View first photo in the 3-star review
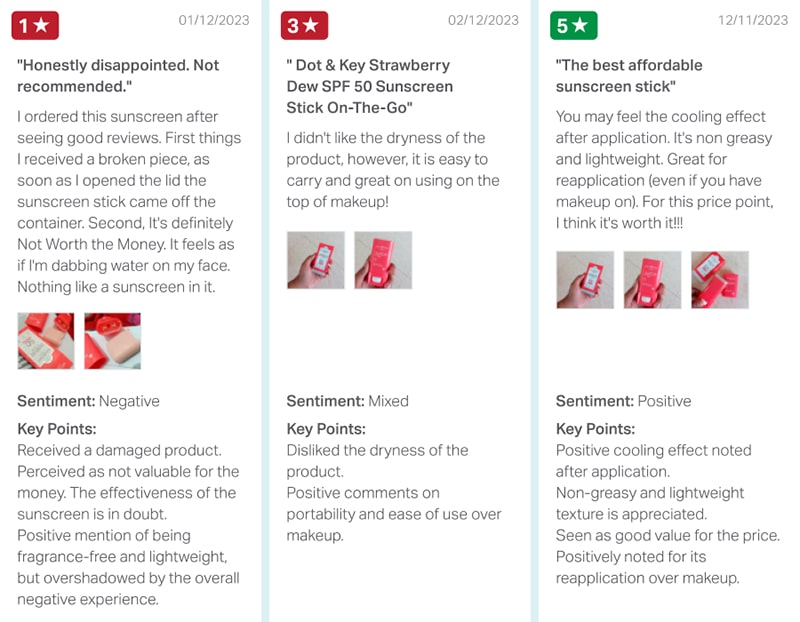The height and width of the screenshot is (622, 800). click(315, 260)
